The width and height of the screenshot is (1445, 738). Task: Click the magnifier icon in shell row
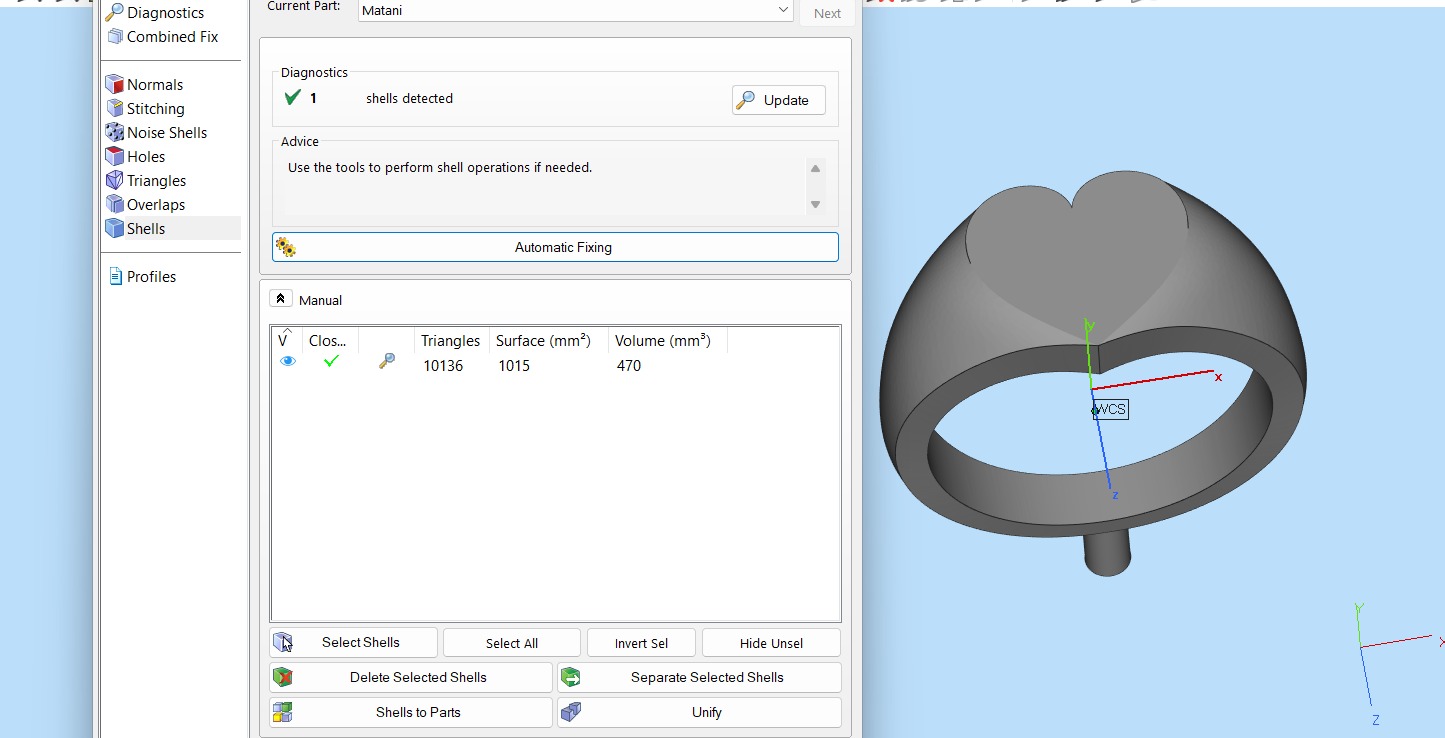point(387,362)
